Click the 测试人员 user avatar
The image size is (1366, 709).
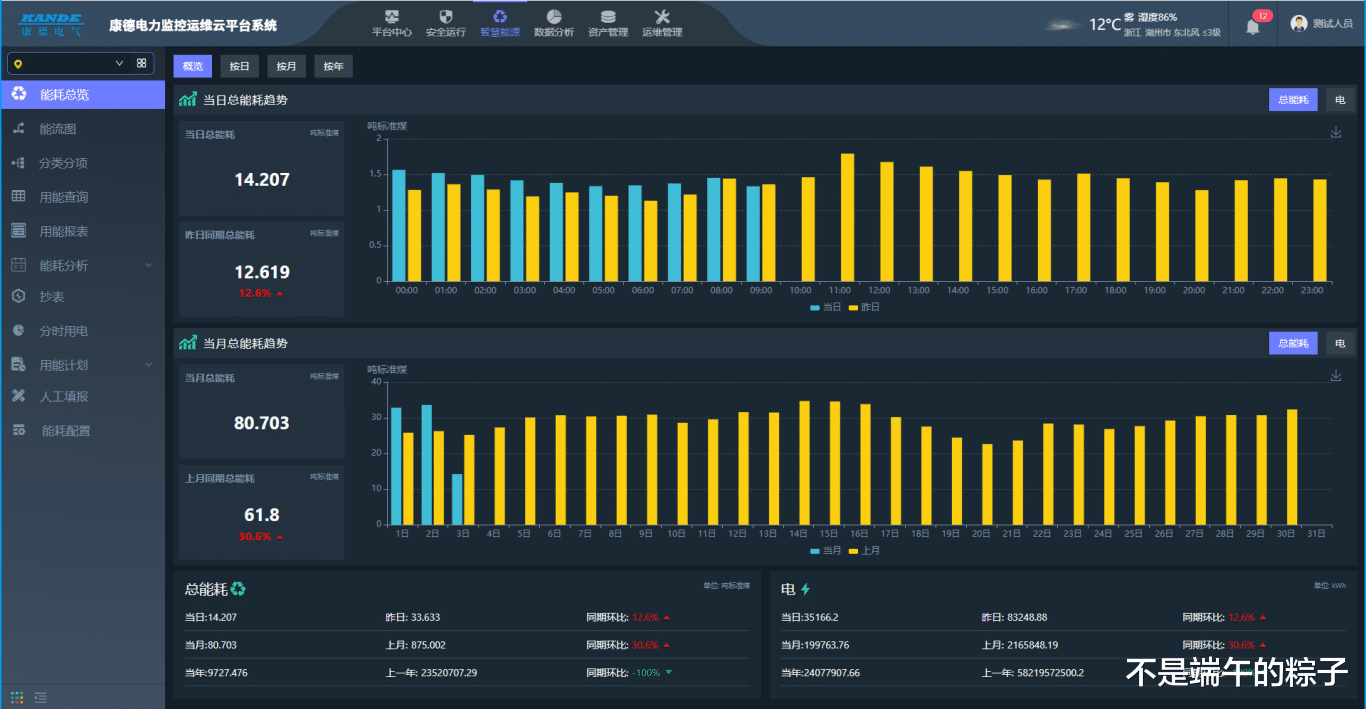point(1299,24)
